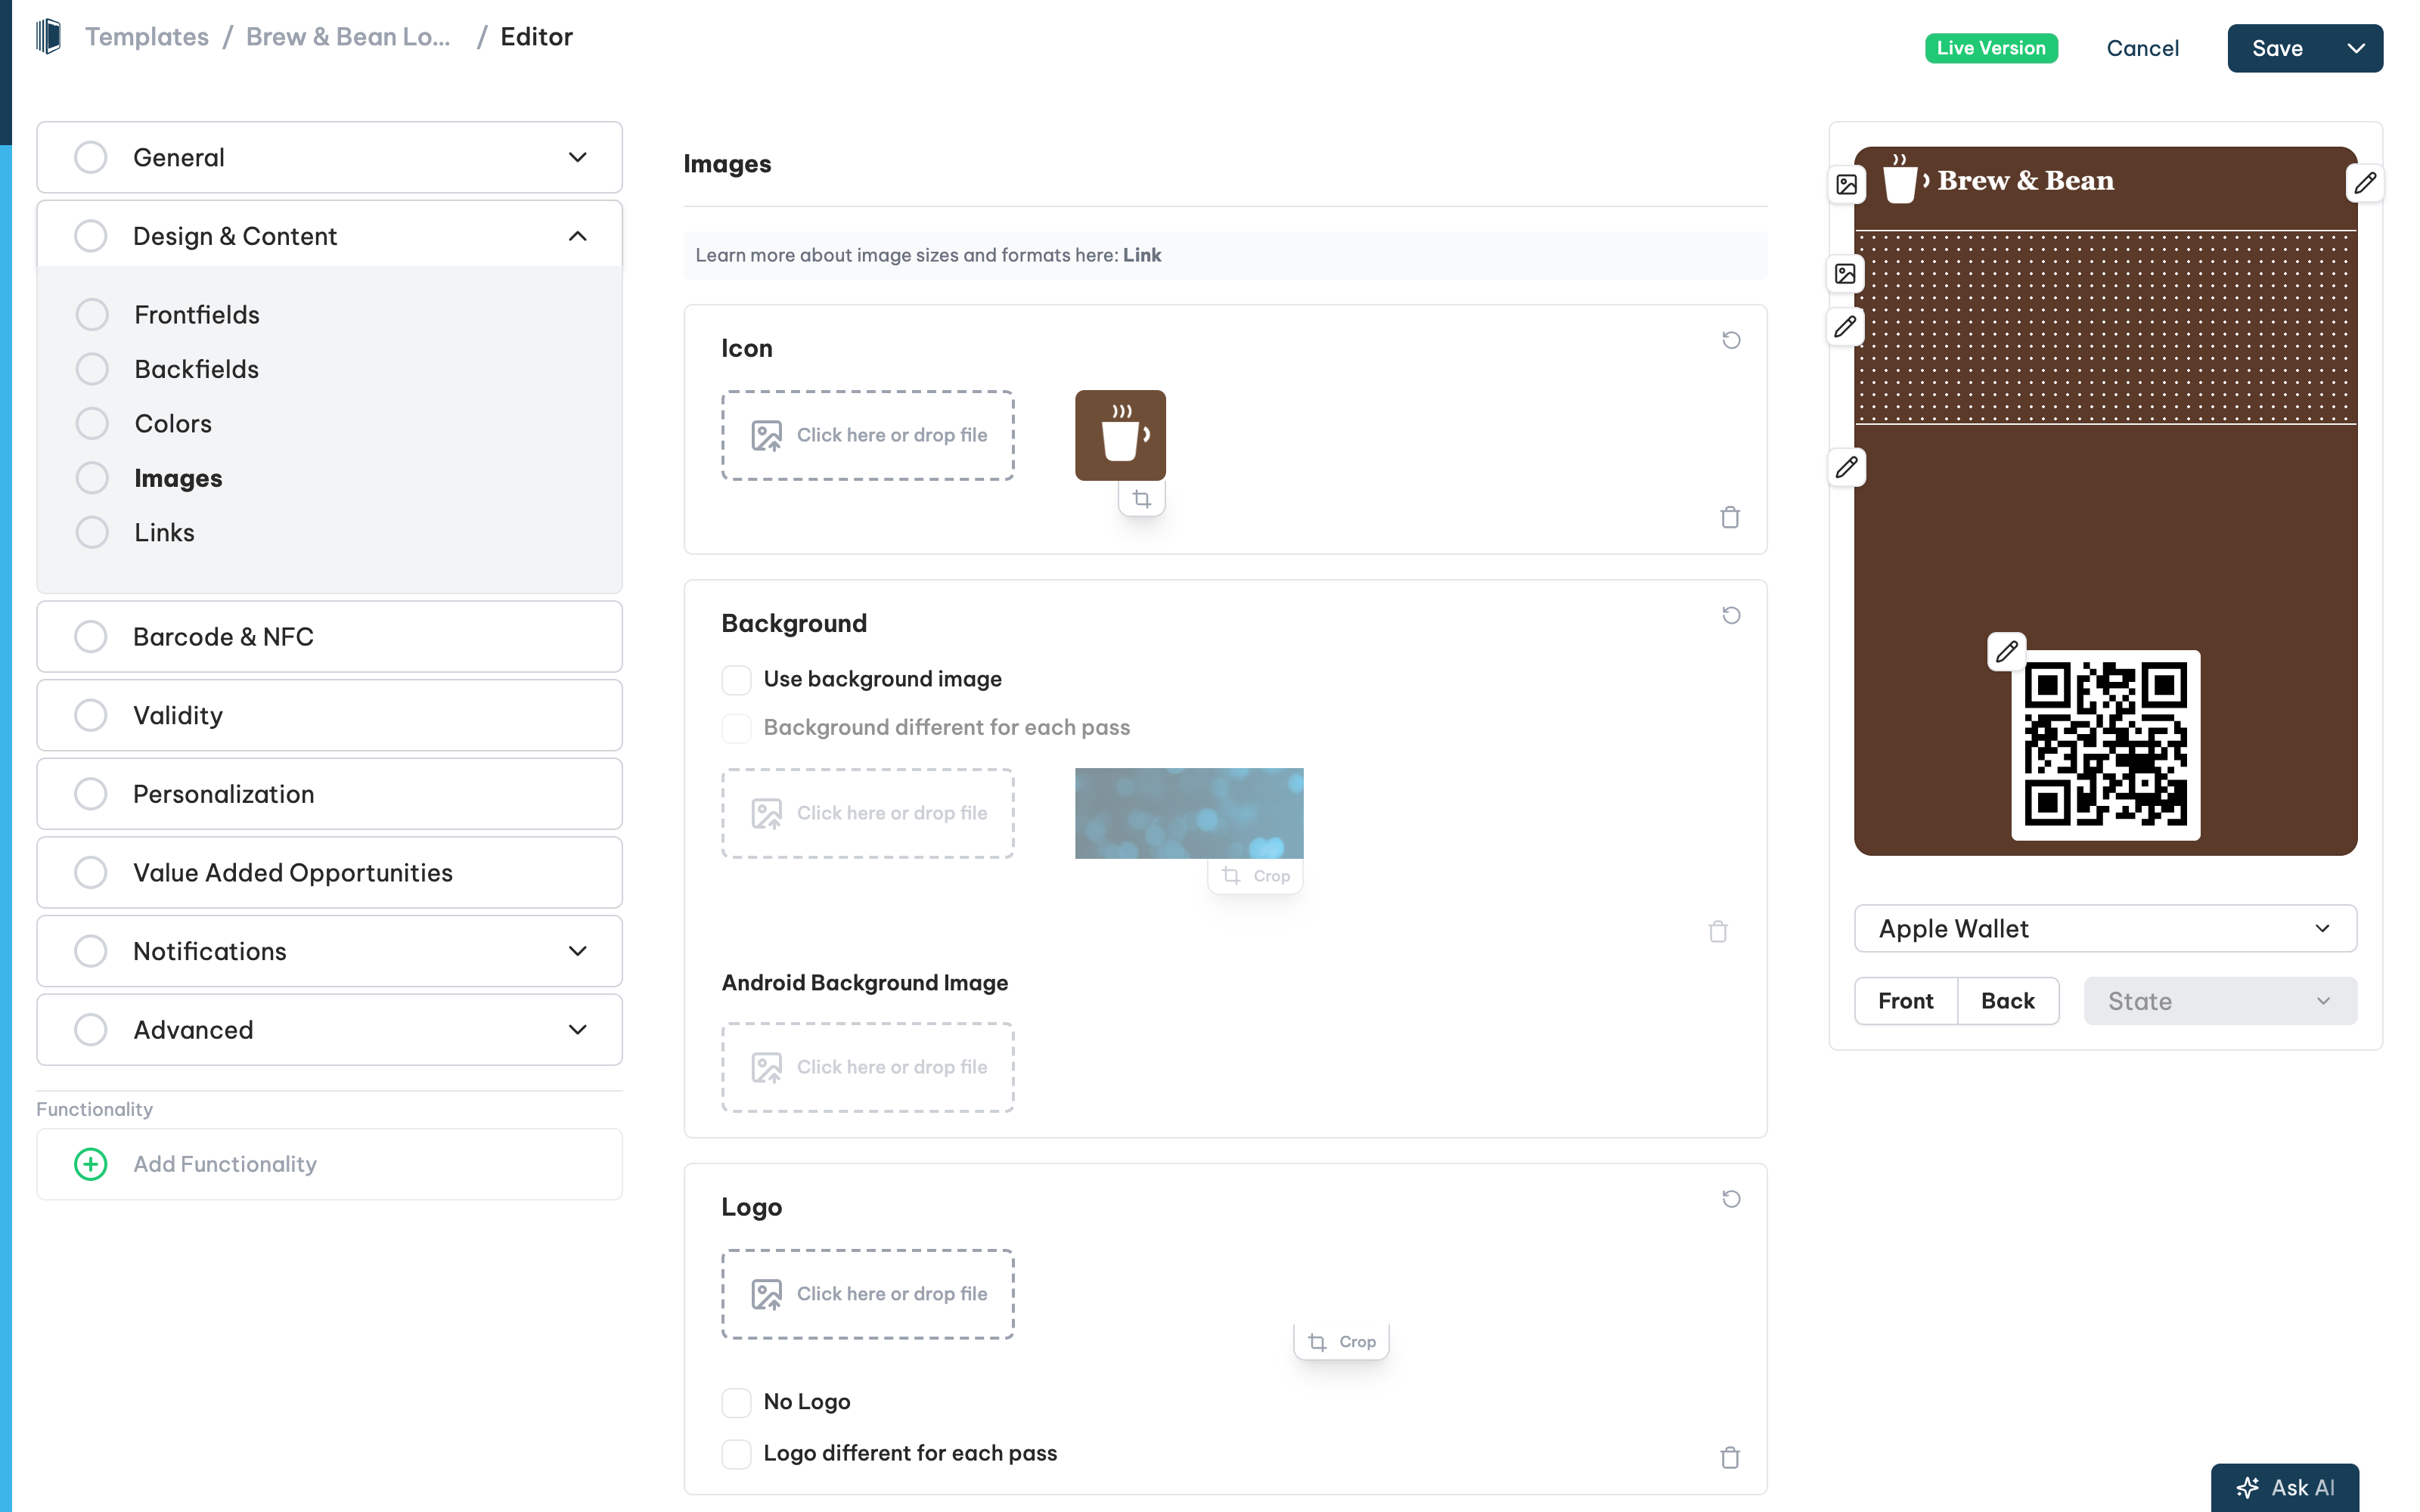Edit header field pencil at preview top right
Image resolution: width=2420 pixels, height=1512 pixels.
point(2364,183)
